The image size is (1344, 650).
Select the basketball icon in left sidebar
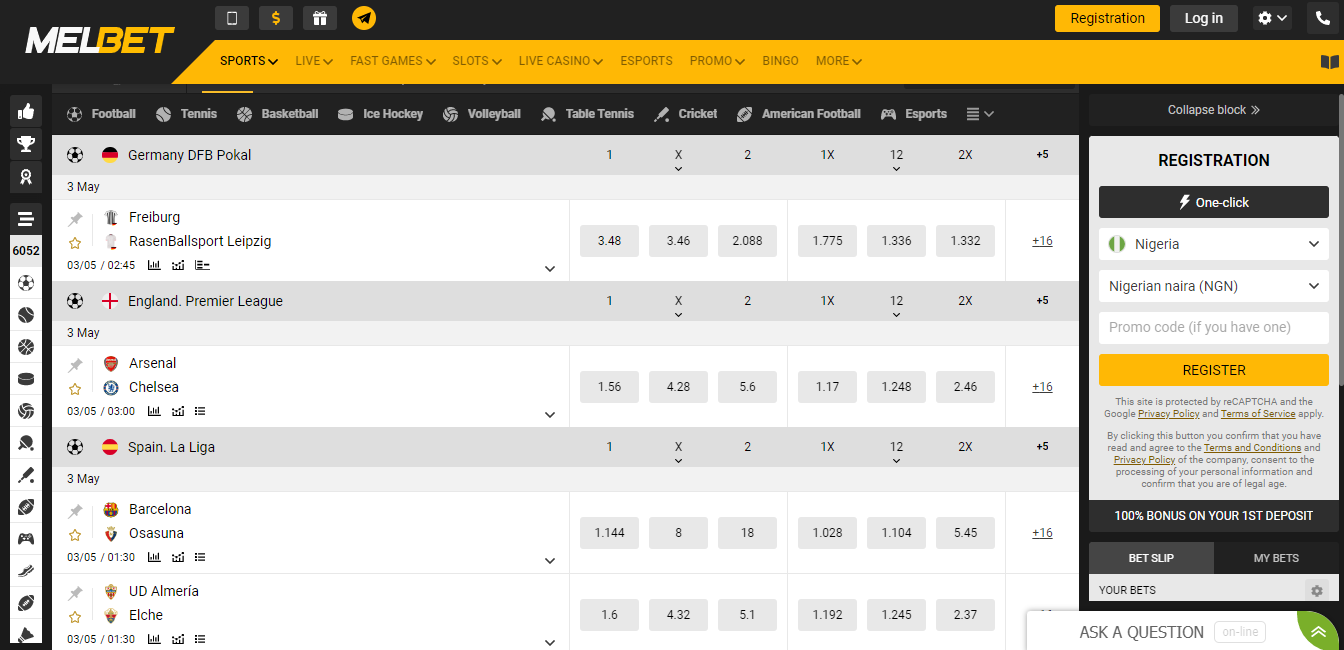pyautogui.click(x=26, y=347)
